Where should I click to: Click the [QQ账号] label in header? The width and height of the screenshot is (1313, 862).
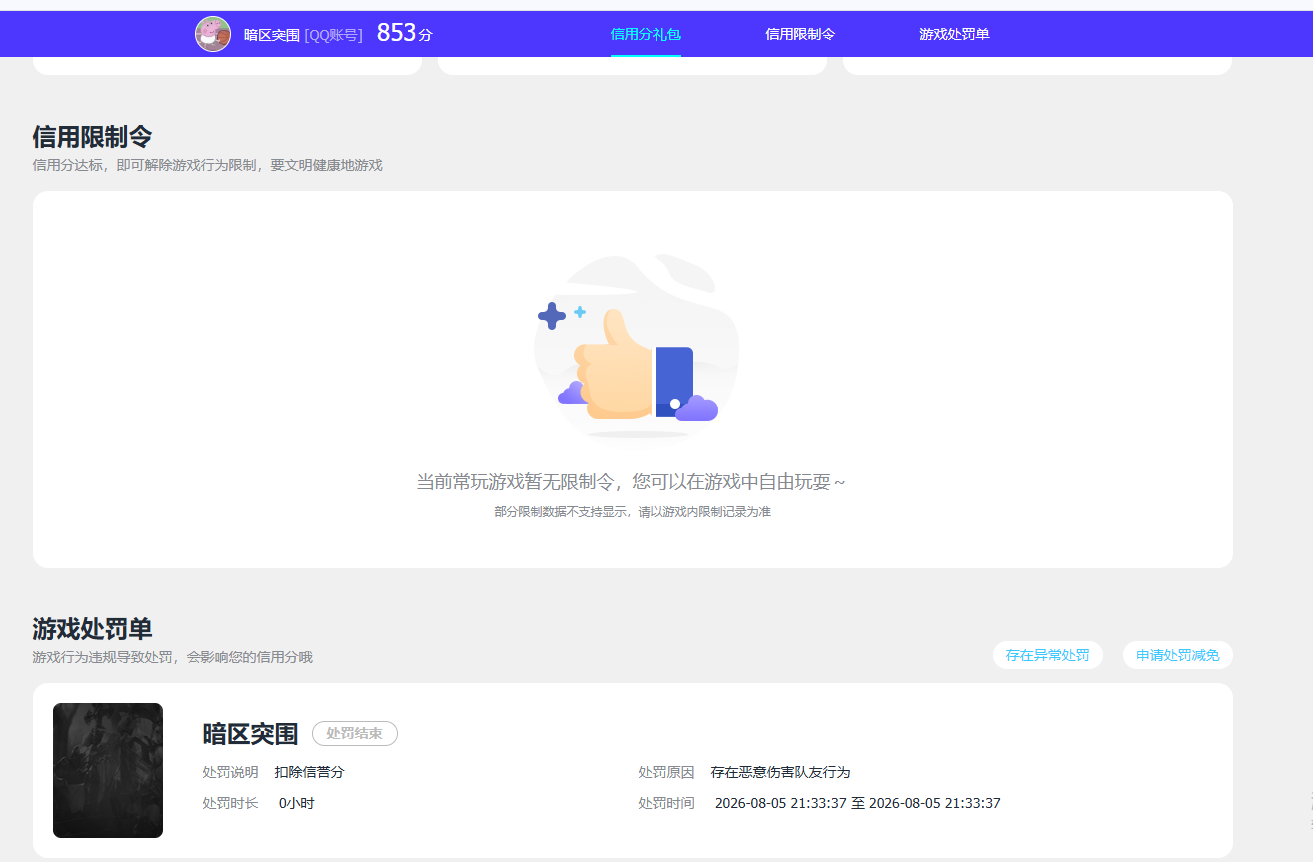coord(334,35)
